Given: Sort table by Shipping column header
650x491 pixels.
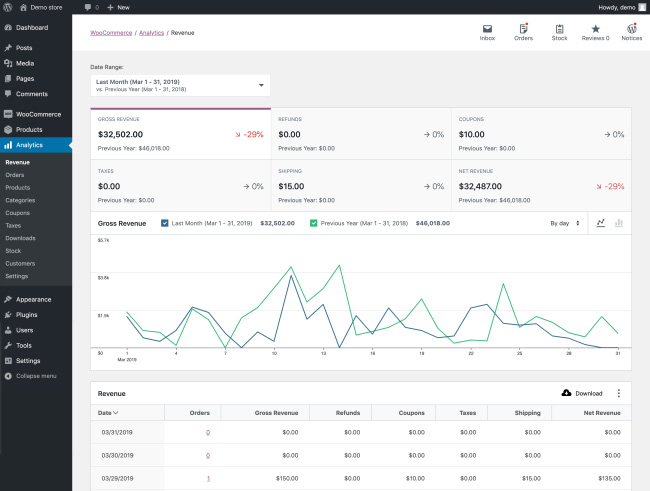Looking at the screenshot, I should coord(527,413).
